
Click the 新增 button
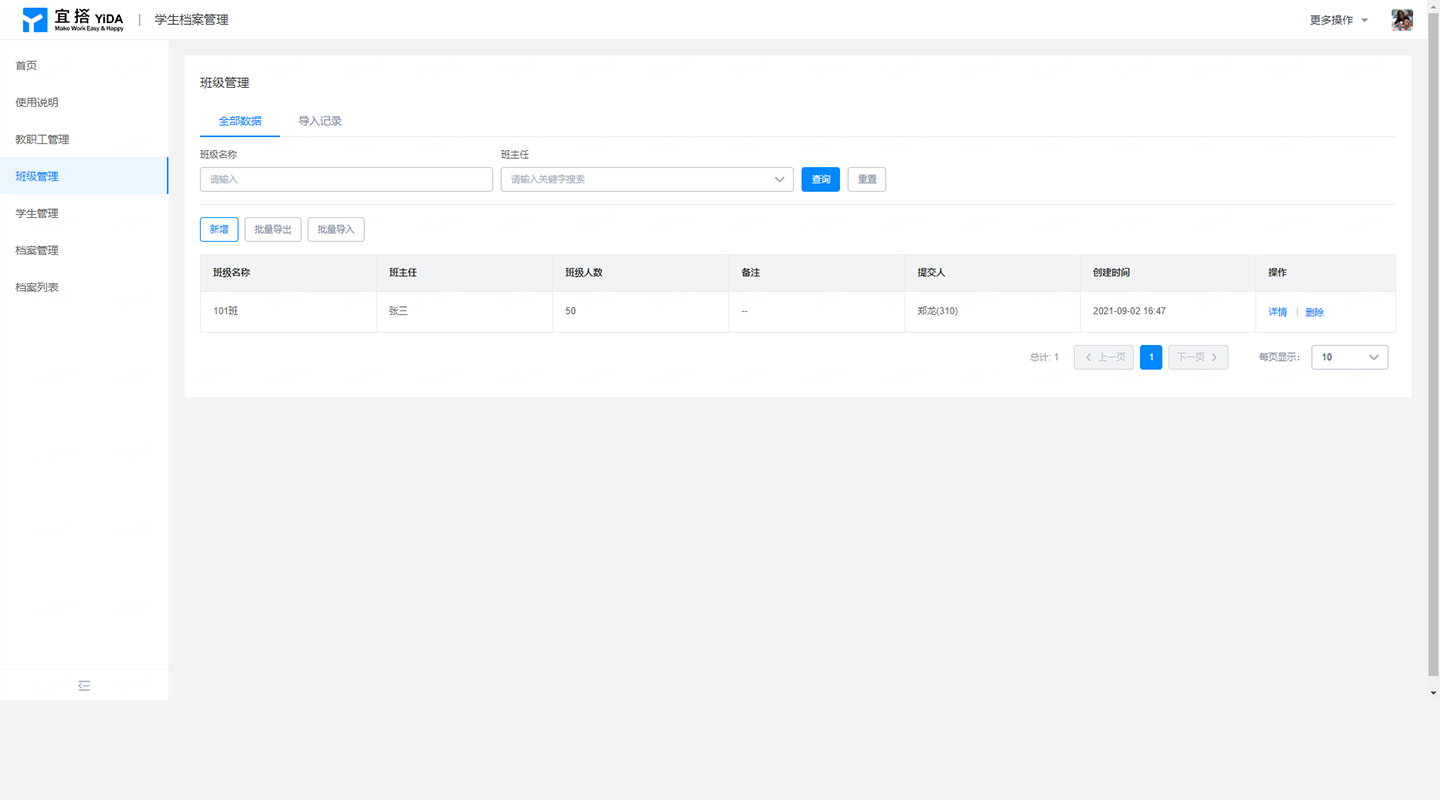click(x=219, y=229)
